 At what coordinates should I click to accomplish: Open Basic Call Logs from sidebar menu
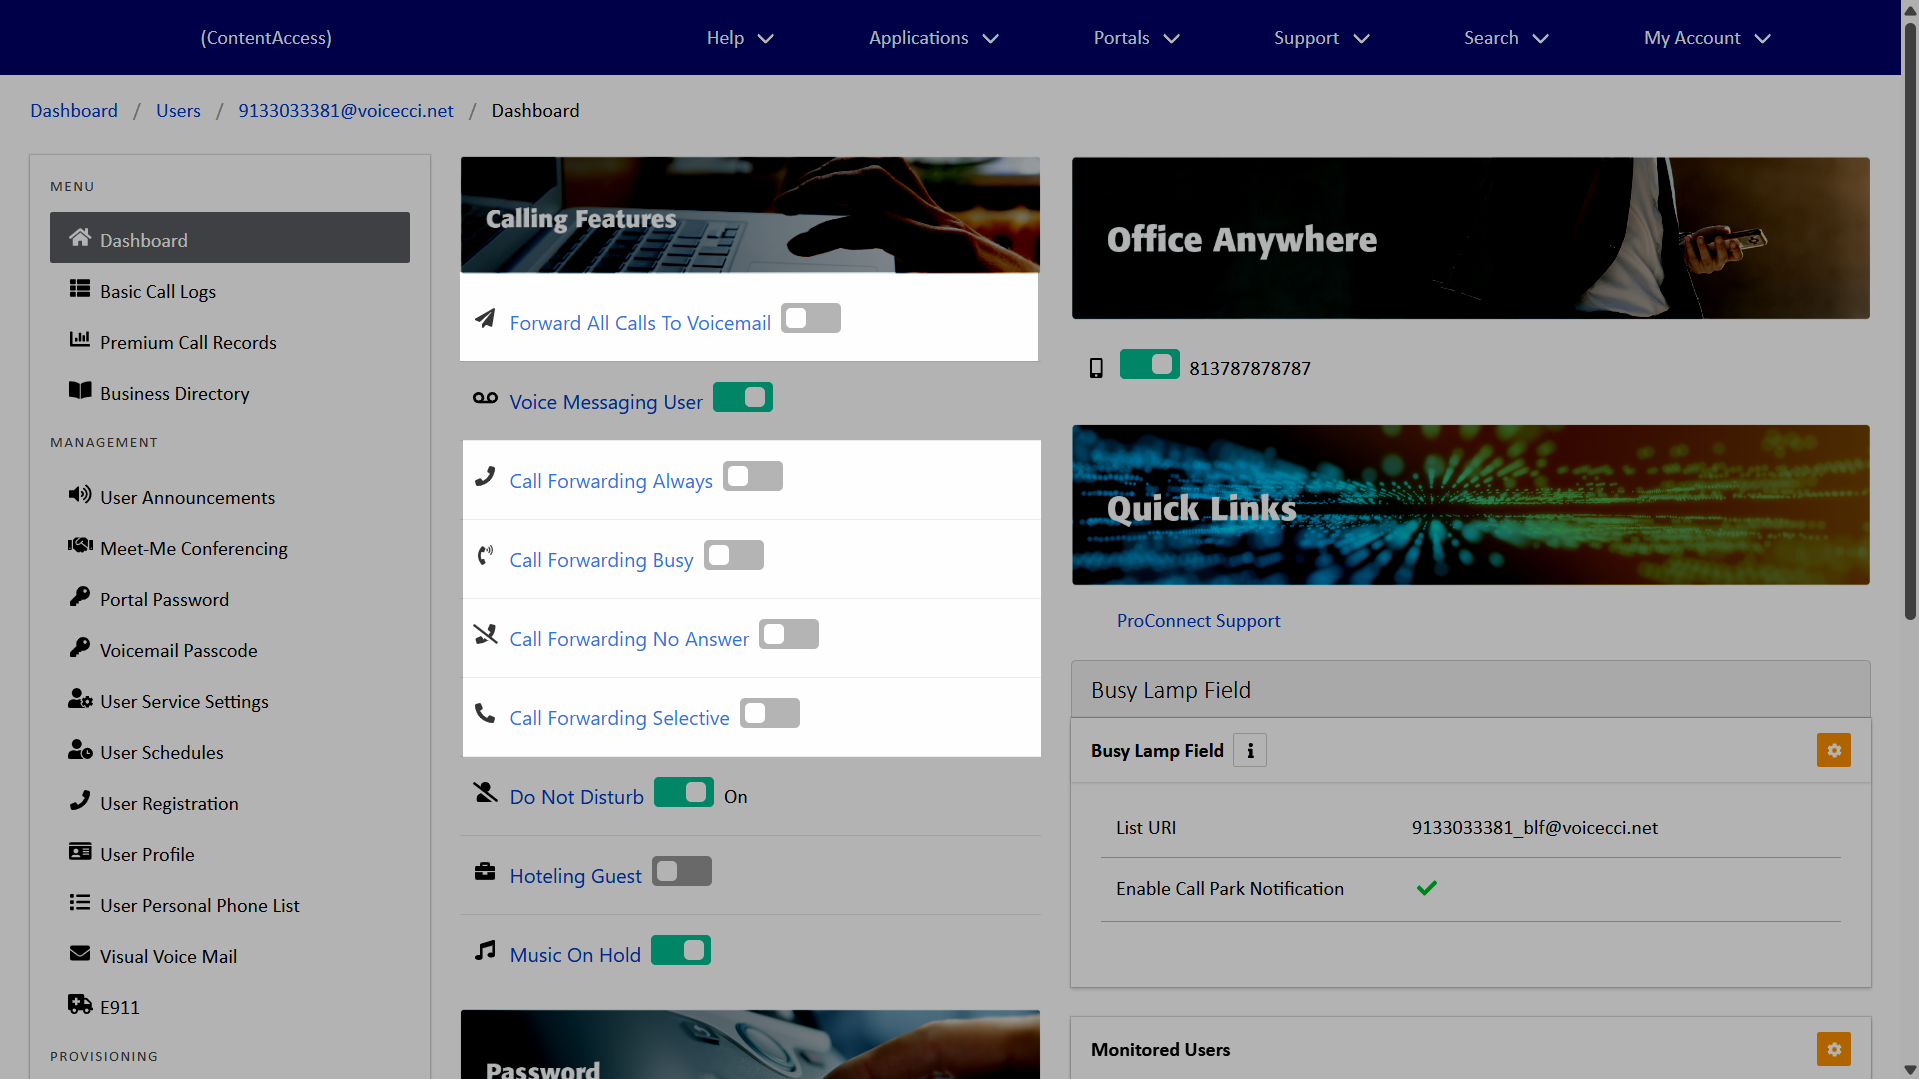click(158, 292)
